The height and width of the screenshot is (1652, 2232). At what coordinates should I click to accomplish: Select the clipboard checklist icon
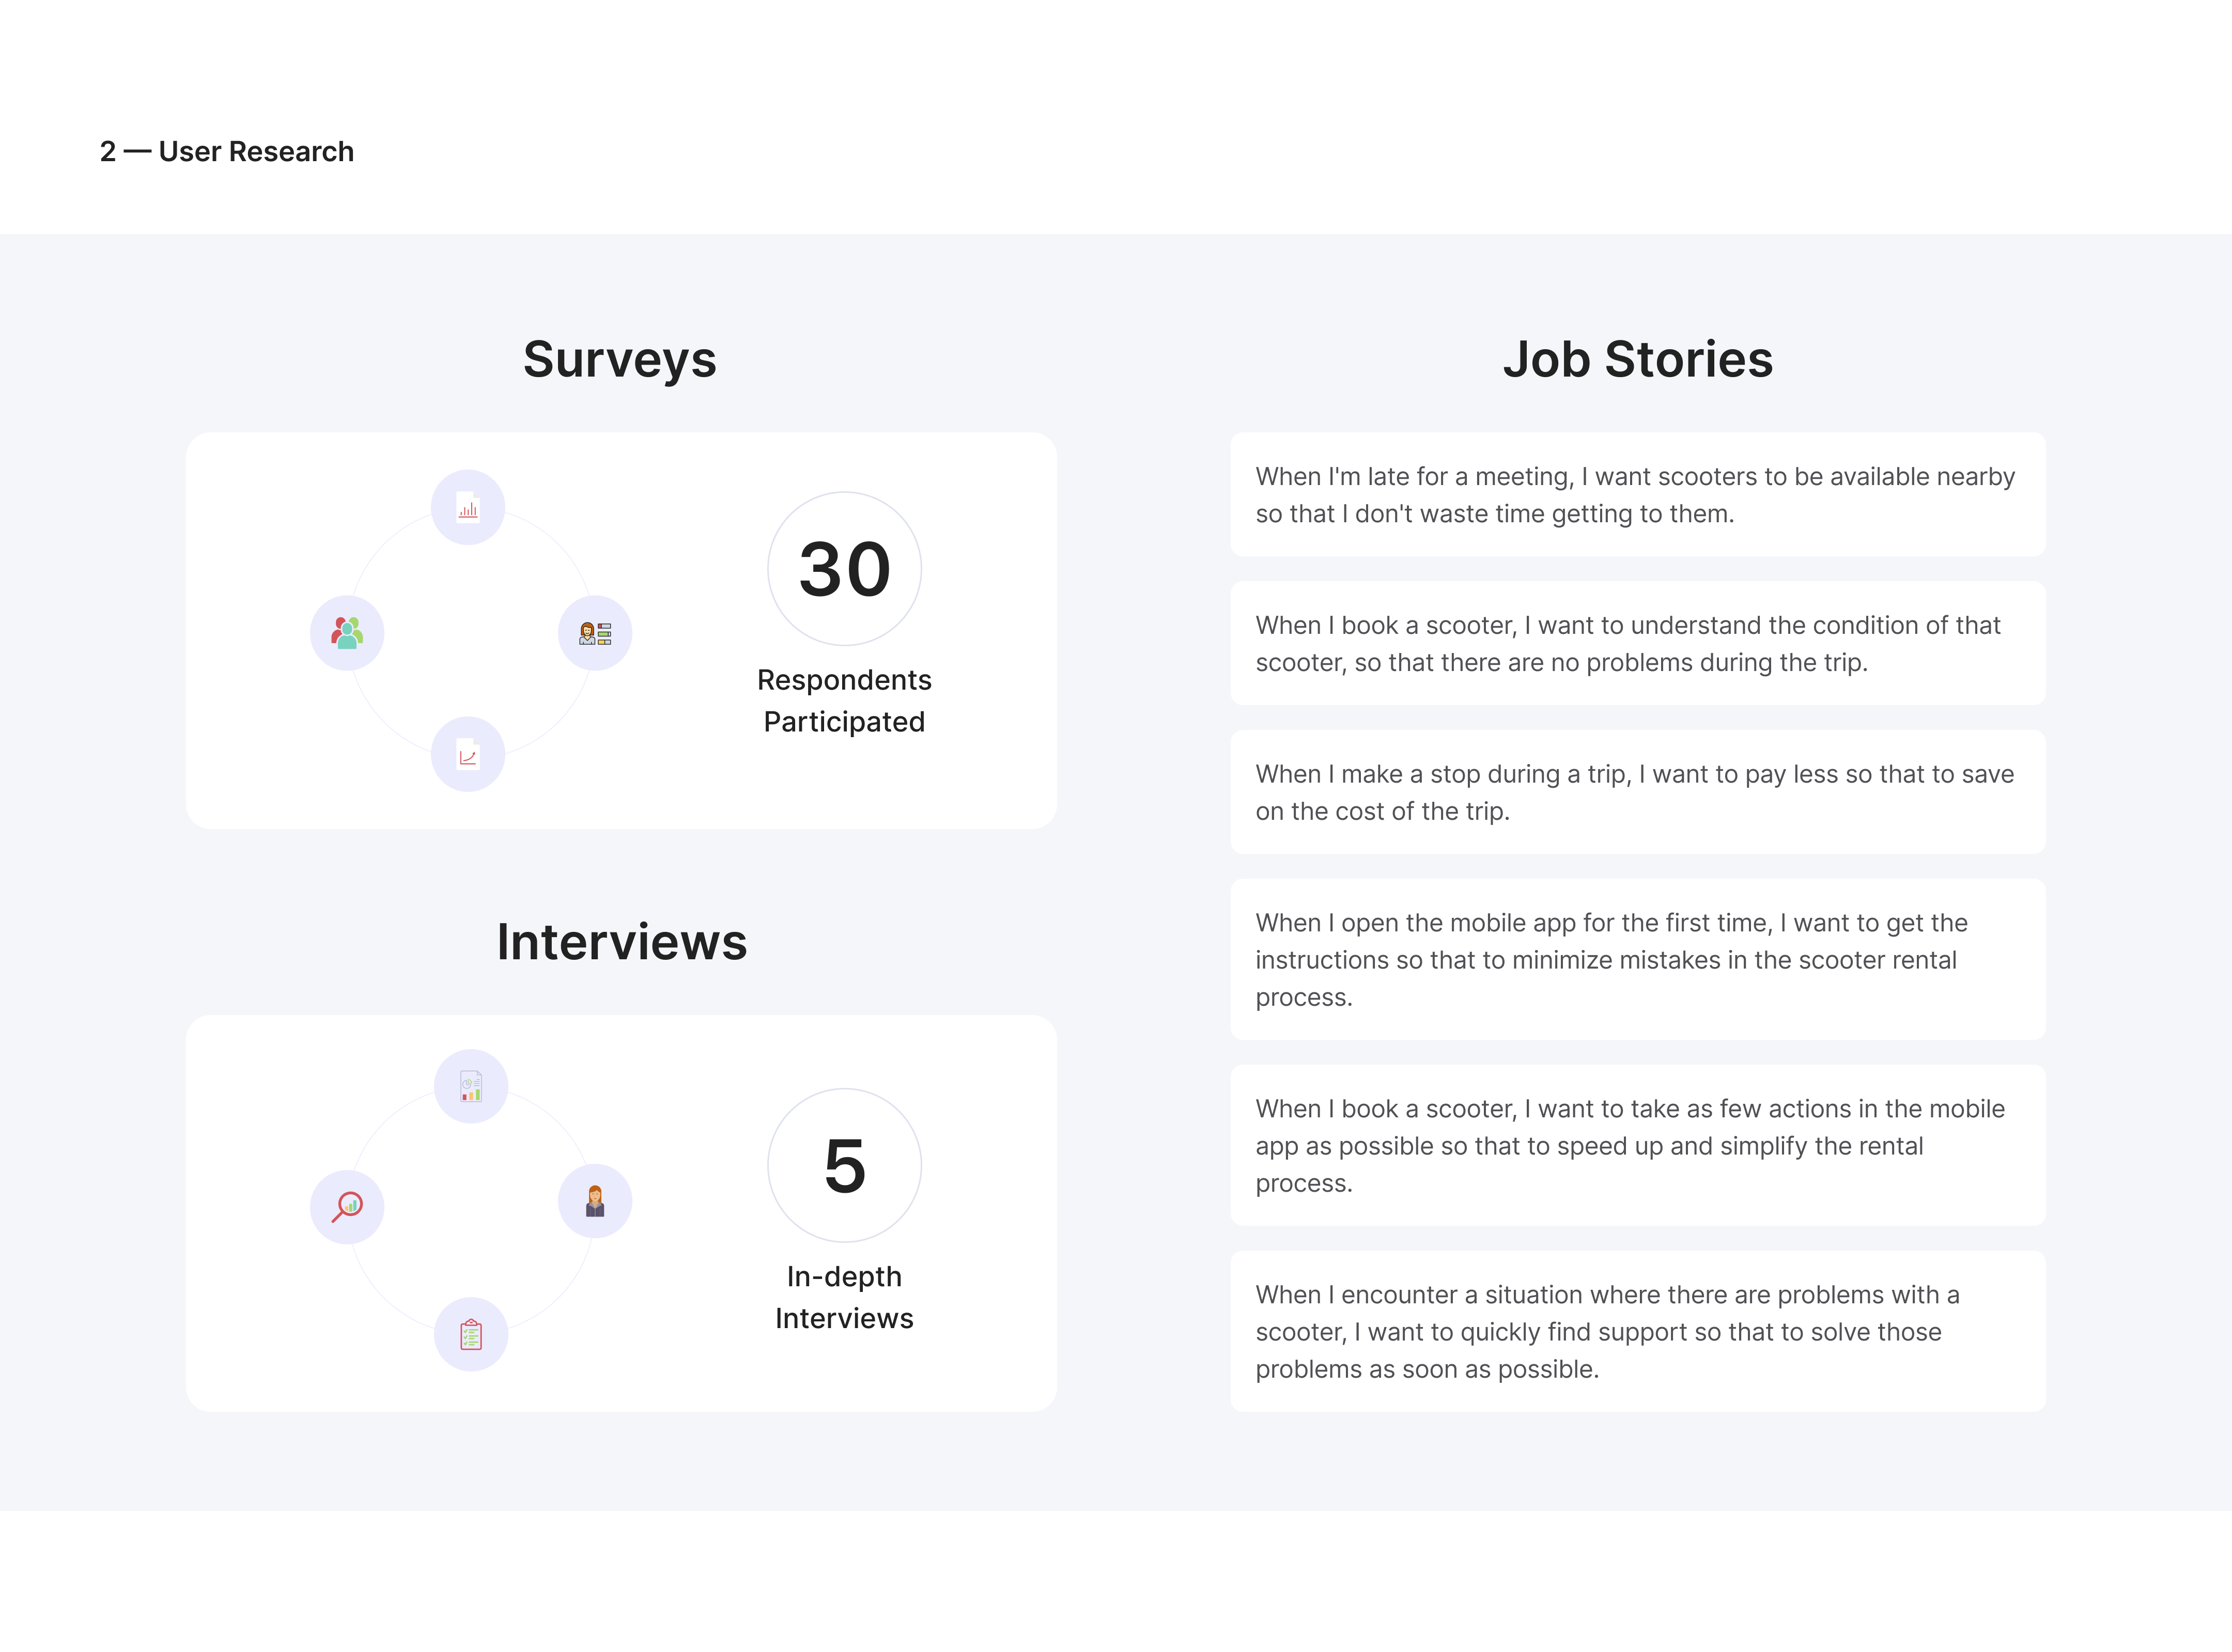471,1334
